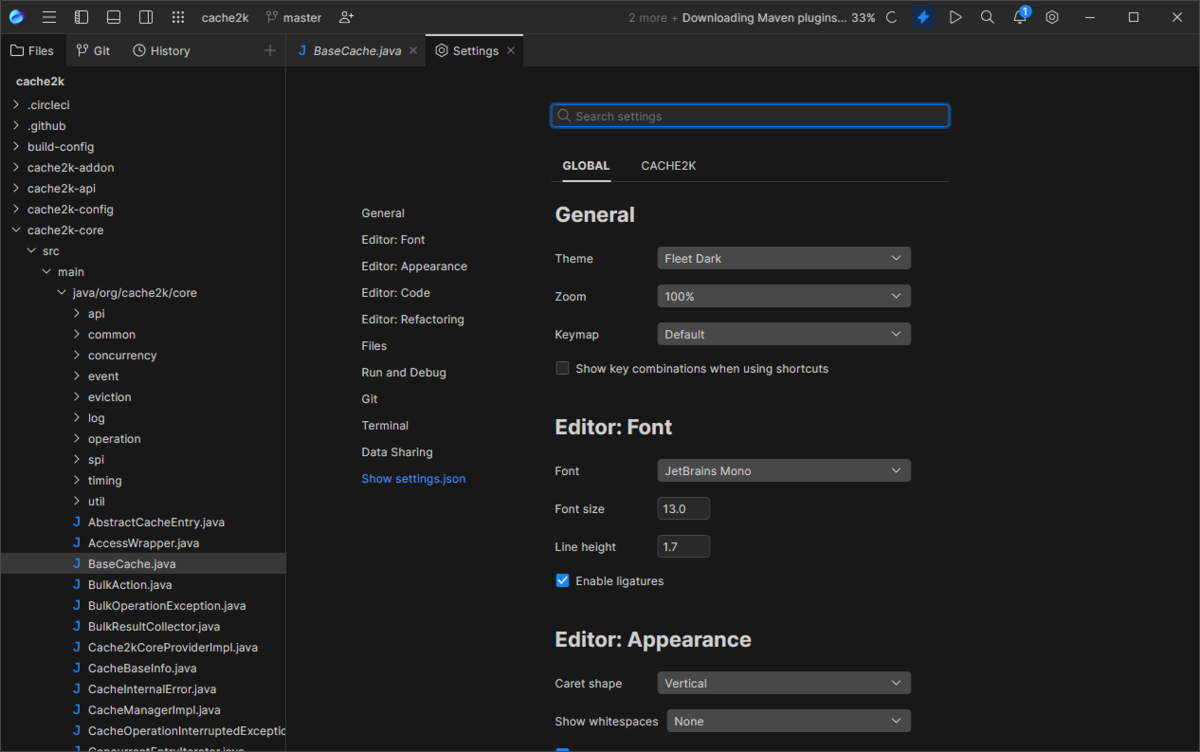This screenshot has height=752, width=1200.
Task: Open the Zoom dropdown showing 100%
Action: pyautogui.click(x=784, y=296)
